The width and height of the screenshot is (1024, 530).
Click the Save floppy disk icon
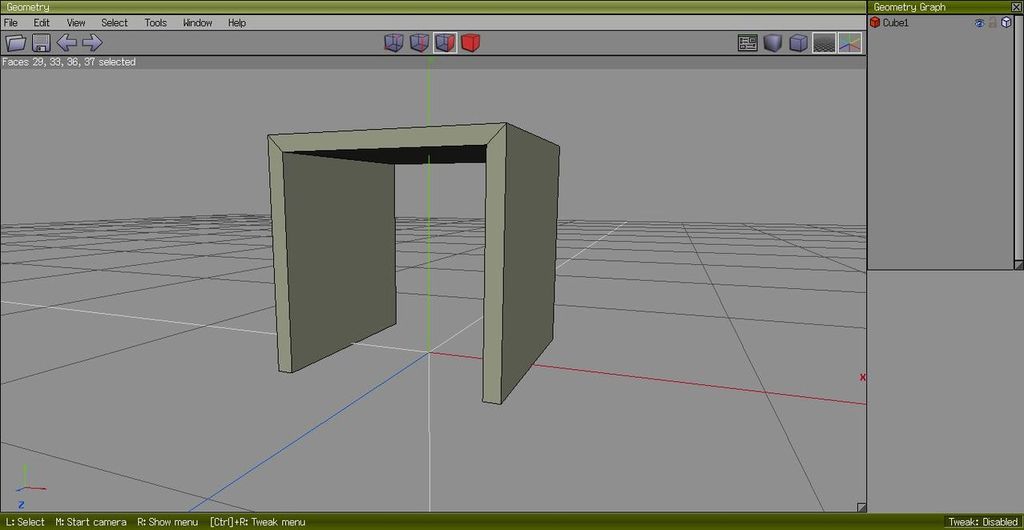point(41,43)
